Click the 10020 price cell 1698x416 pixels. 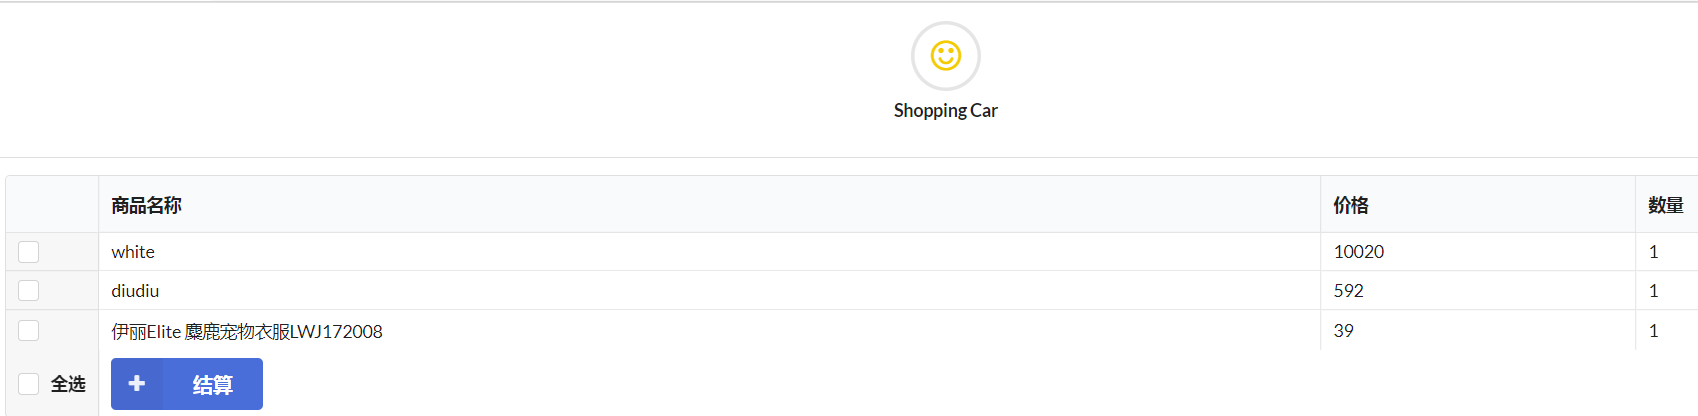[x=1358, y=252]
